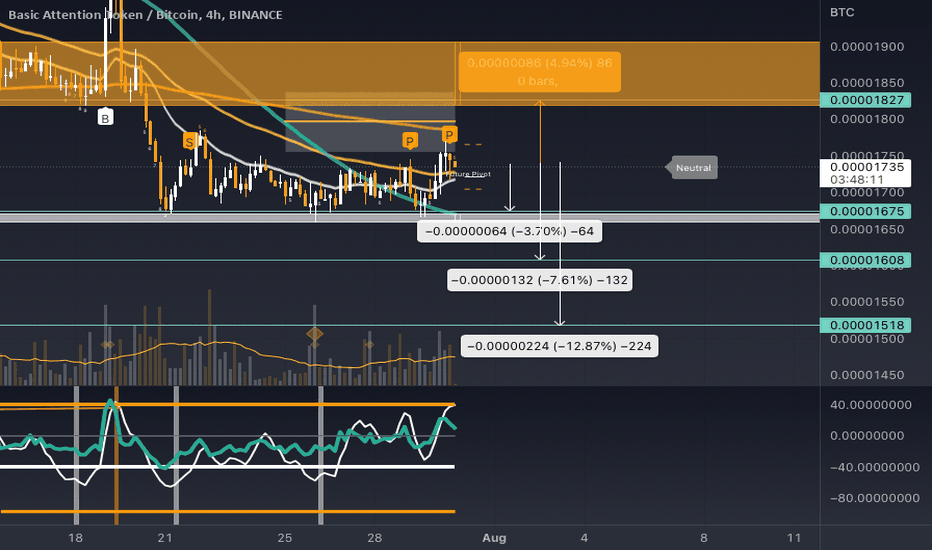Select the -12.87% measurement label
The image size is (932, 550).
coord(559,346)
